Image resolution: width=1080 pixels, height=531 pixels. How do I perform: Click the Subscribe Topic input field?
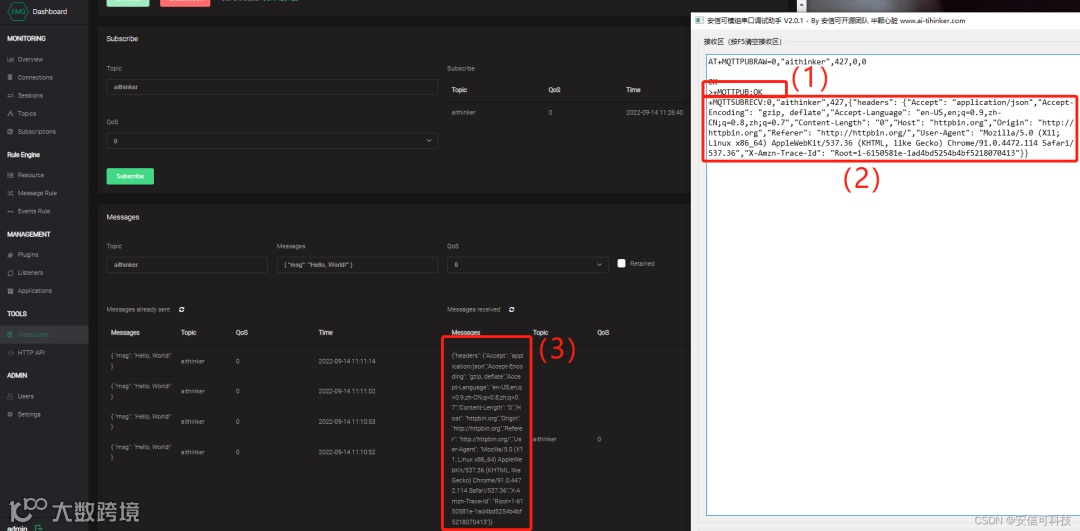click(272, 87)
